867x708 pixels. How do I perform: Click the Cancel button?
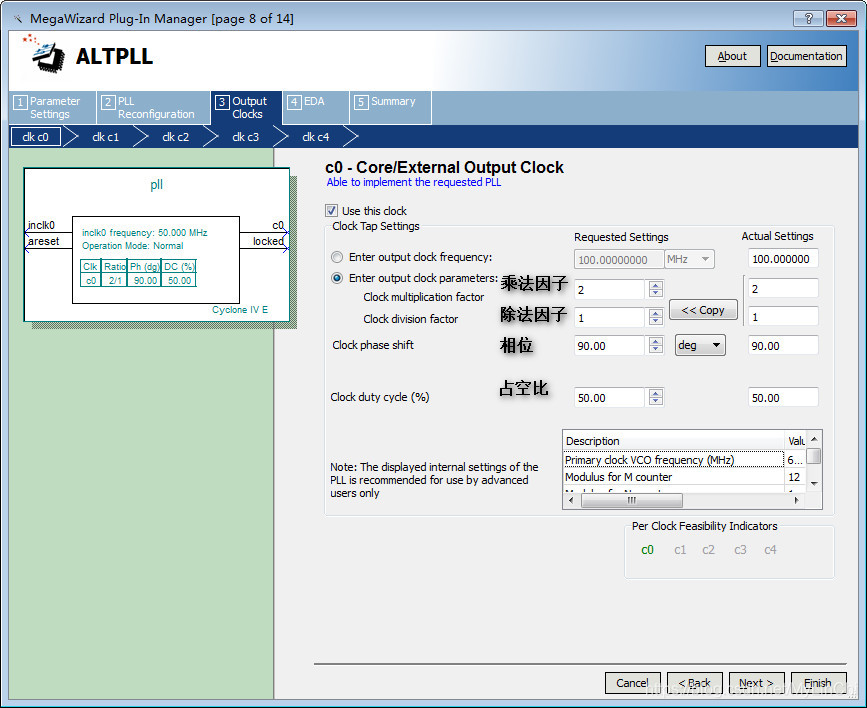pyautogui.click(x=633, y=683)
